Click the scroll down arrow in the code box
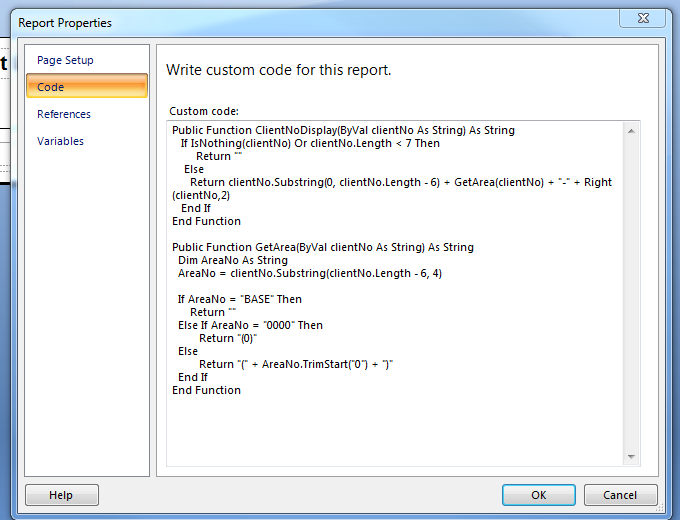 [631, 457]
